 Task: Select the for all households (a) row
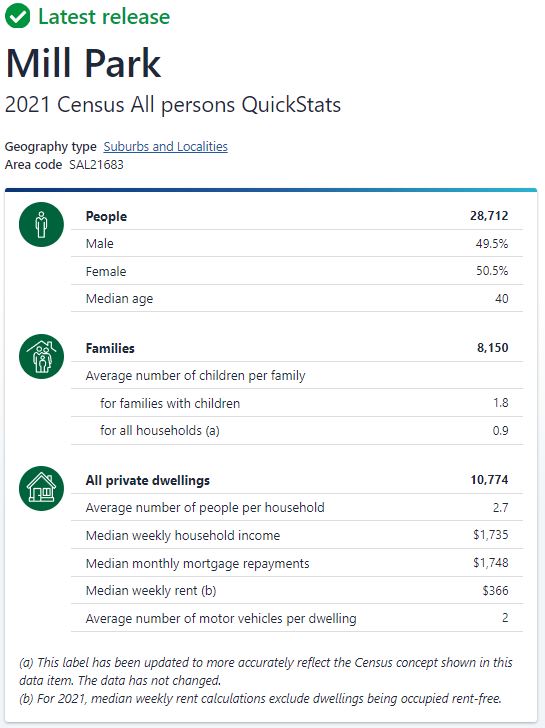[297, 430]
